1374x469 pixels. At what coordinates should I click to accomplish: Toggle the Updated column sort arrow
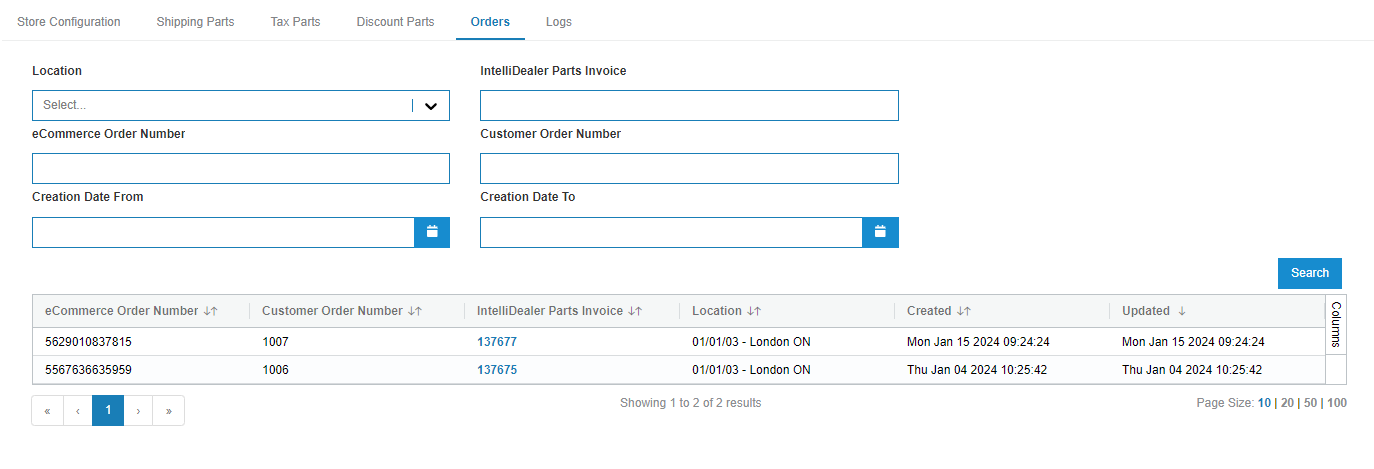(x=1182, y=311)
